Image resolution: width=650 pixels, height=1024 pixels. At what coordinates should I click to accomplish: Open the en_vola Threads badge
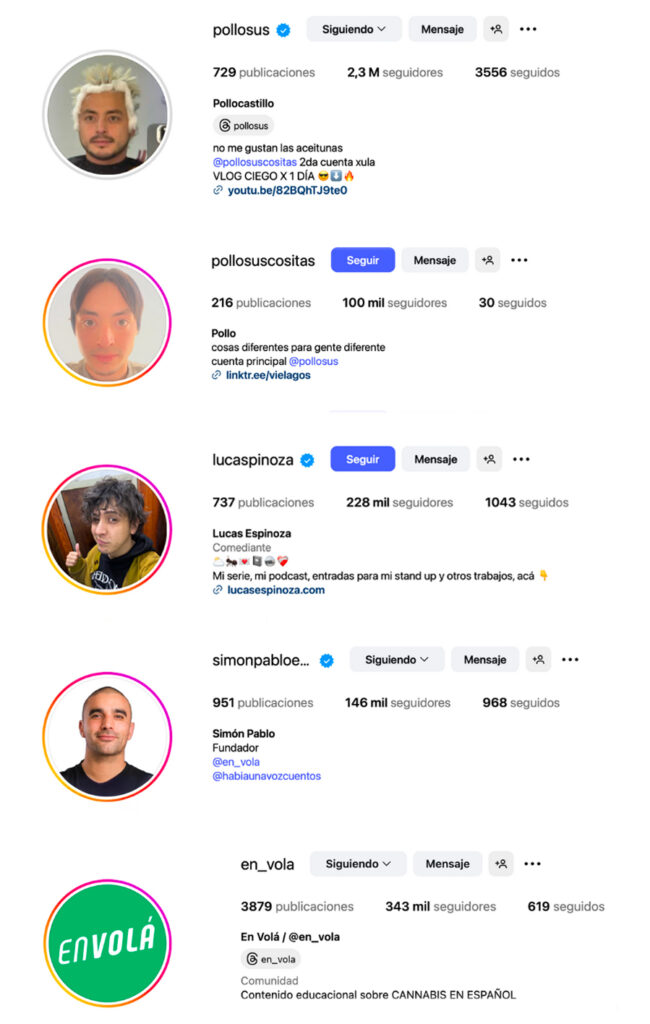coord(270,959)
